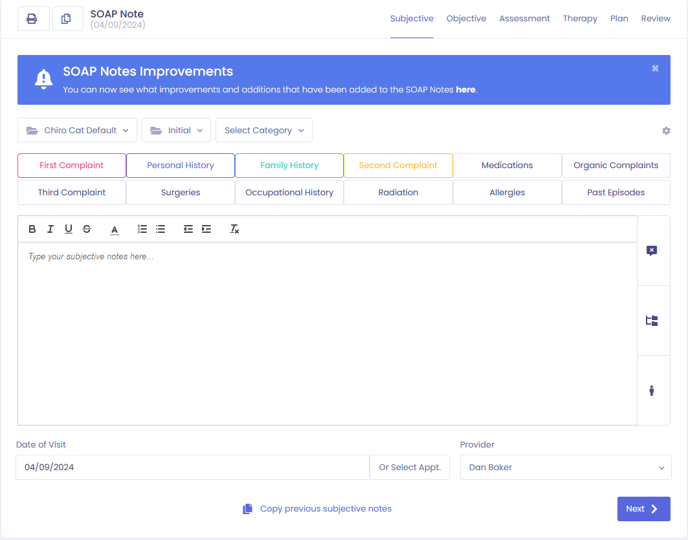Click the Or Select Appt. button
This screenshot has width=688, height=540.
410,467
